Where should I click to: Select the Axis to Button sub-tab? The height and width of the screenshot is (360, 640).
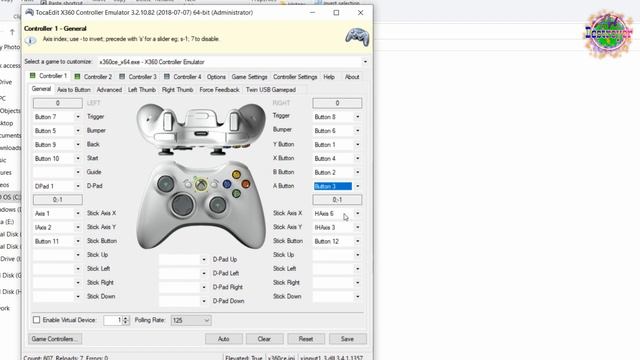point(74,90)
